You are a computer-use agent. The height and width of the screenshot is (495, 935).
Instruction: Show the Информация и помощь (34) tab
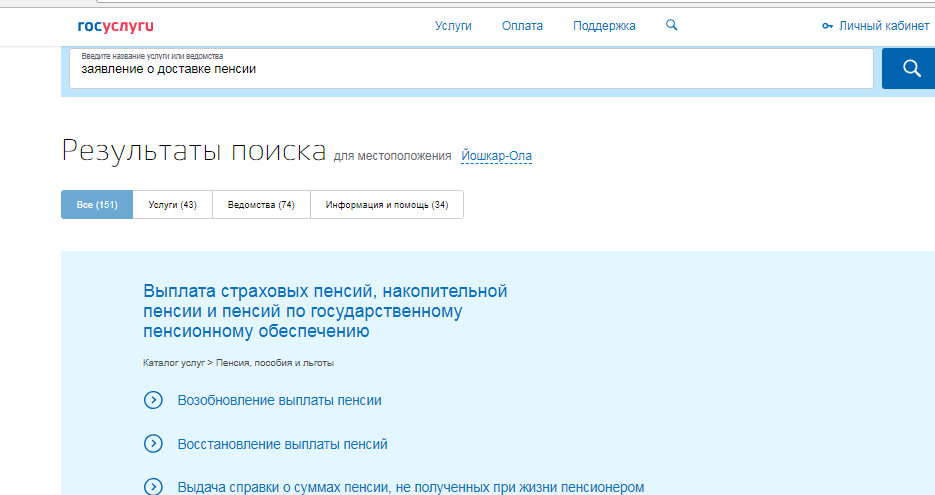coord(387,205)
